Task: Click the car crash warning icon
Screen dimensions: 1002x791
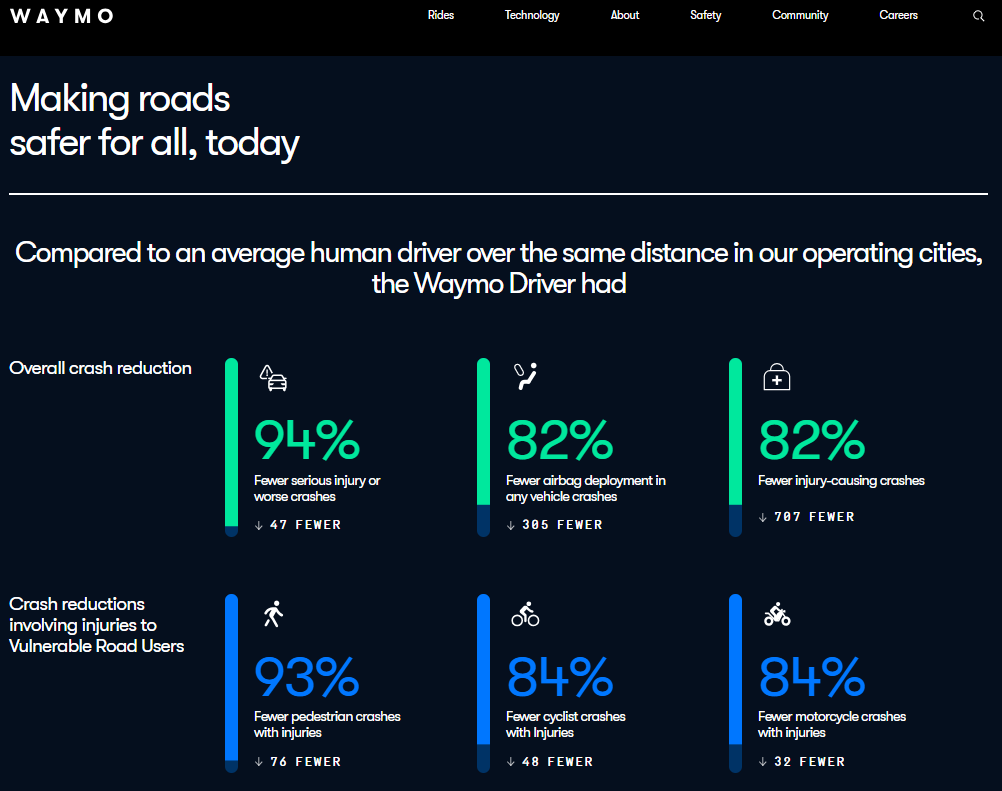Action: coord(273,378)
